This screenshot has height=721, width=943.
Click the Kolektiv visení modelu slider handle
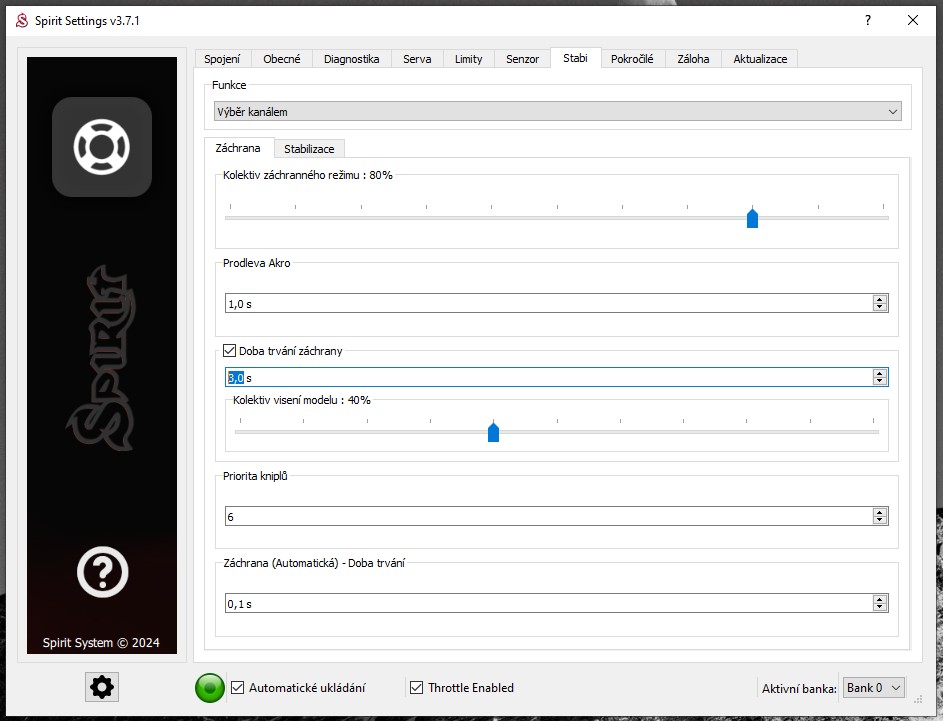[x=493, y=432]
